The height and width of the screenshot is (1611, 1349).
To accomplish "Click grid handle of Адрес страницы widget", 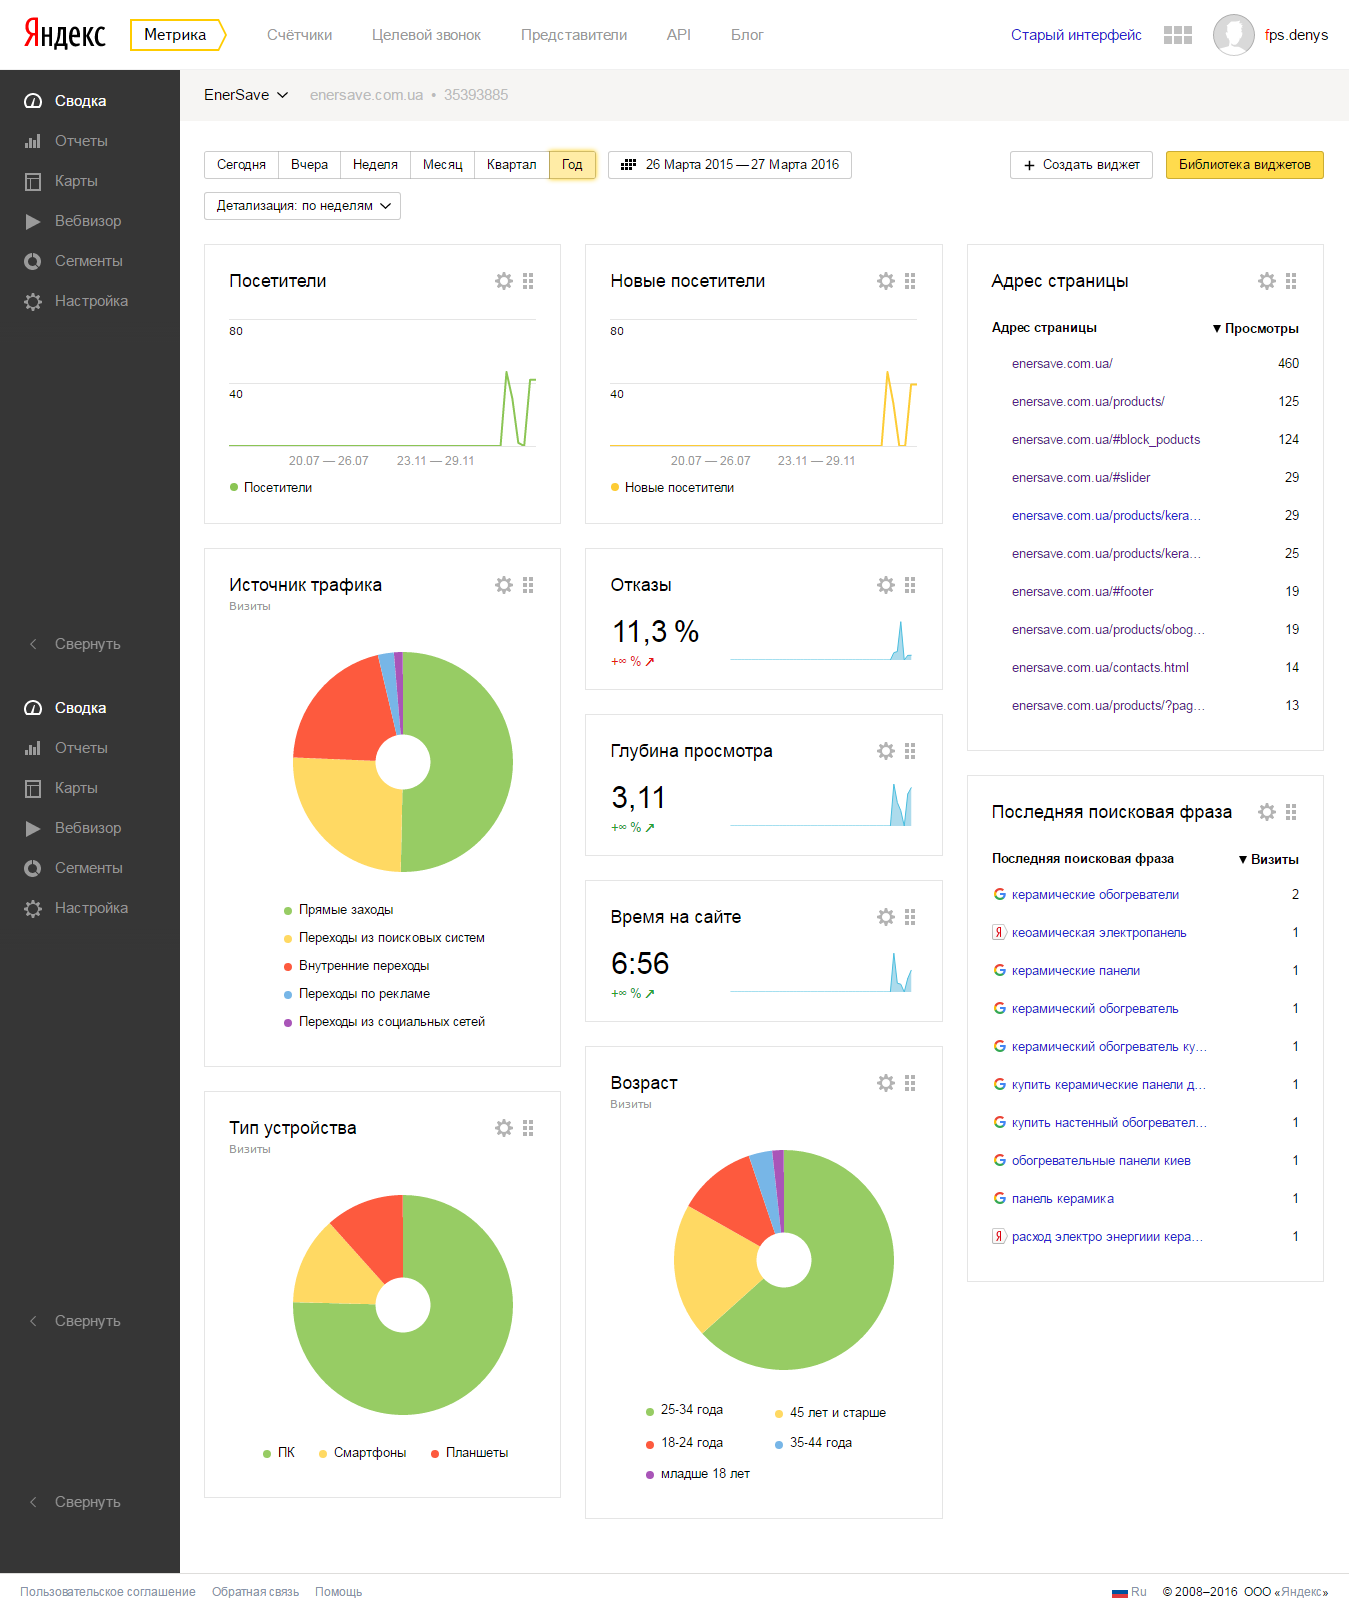I will pos(1291,281).
